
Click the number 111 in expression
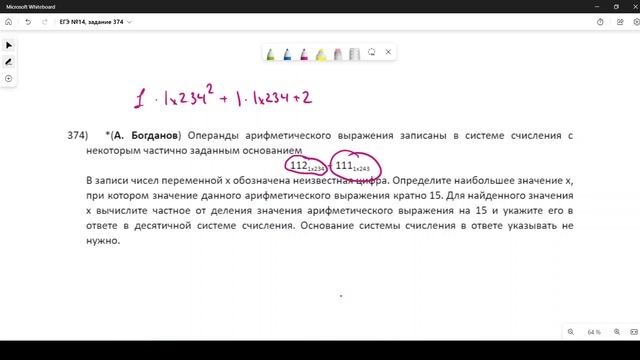tap(344, 165)
